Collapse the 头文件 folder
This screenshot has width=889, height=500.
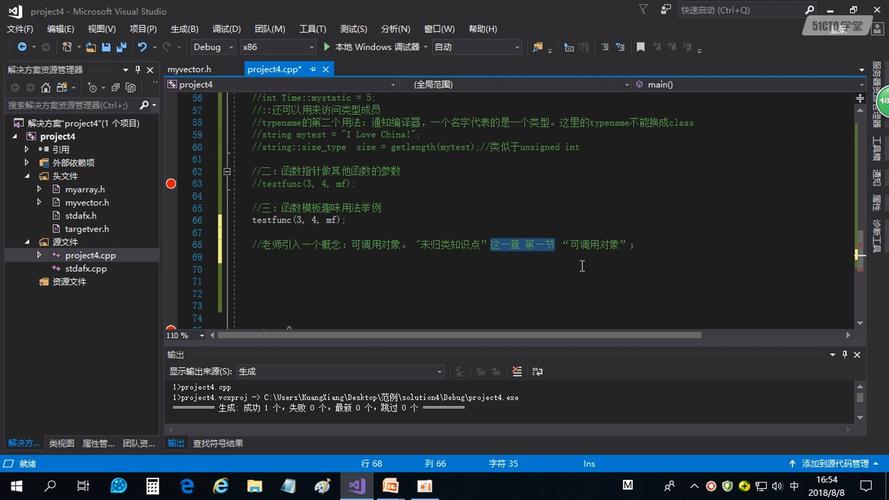click(27, 176)
